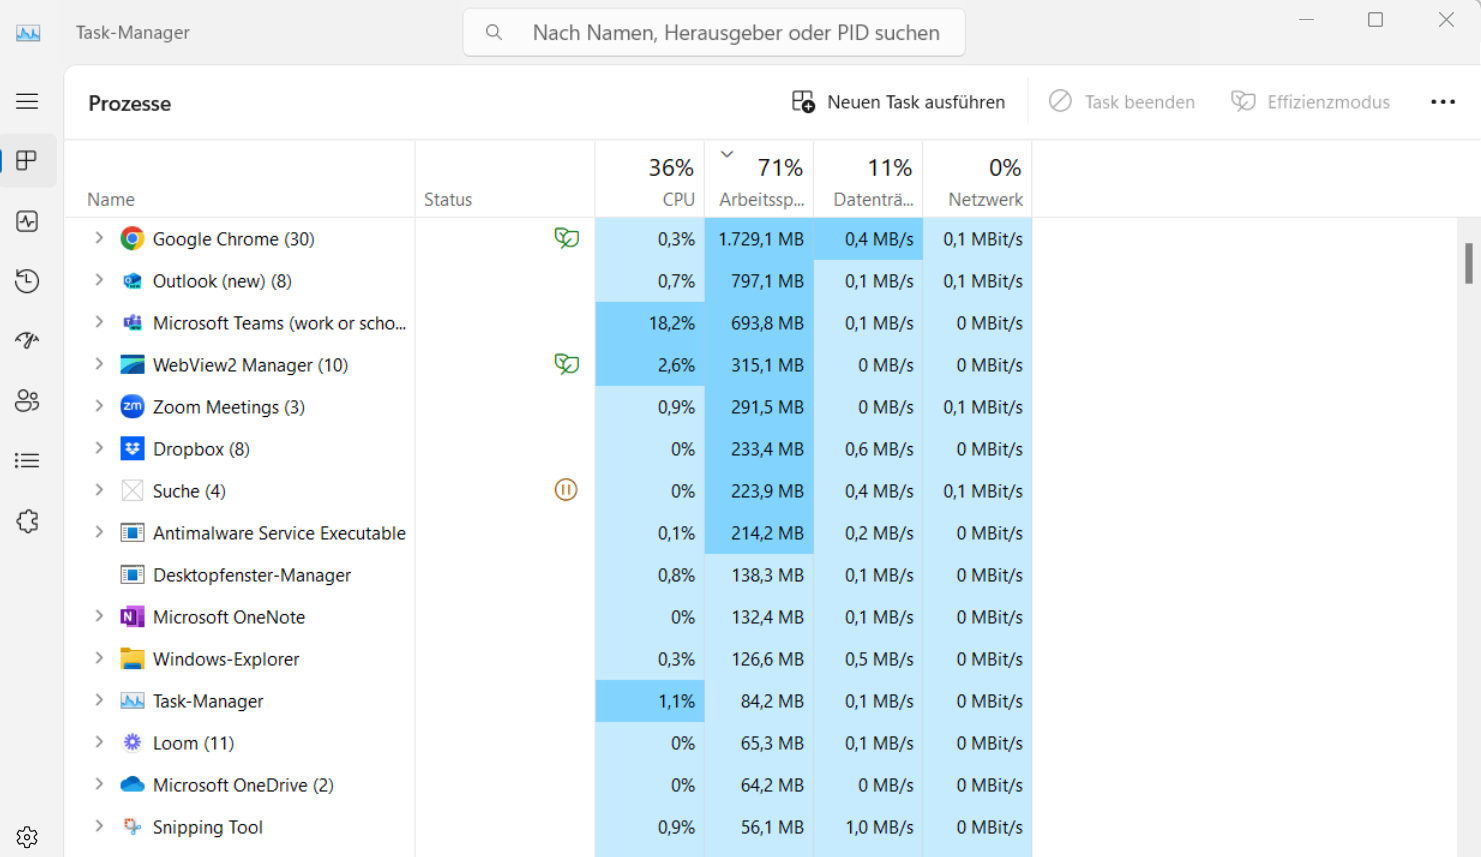Click the Effizienzmodus button

1310,102
